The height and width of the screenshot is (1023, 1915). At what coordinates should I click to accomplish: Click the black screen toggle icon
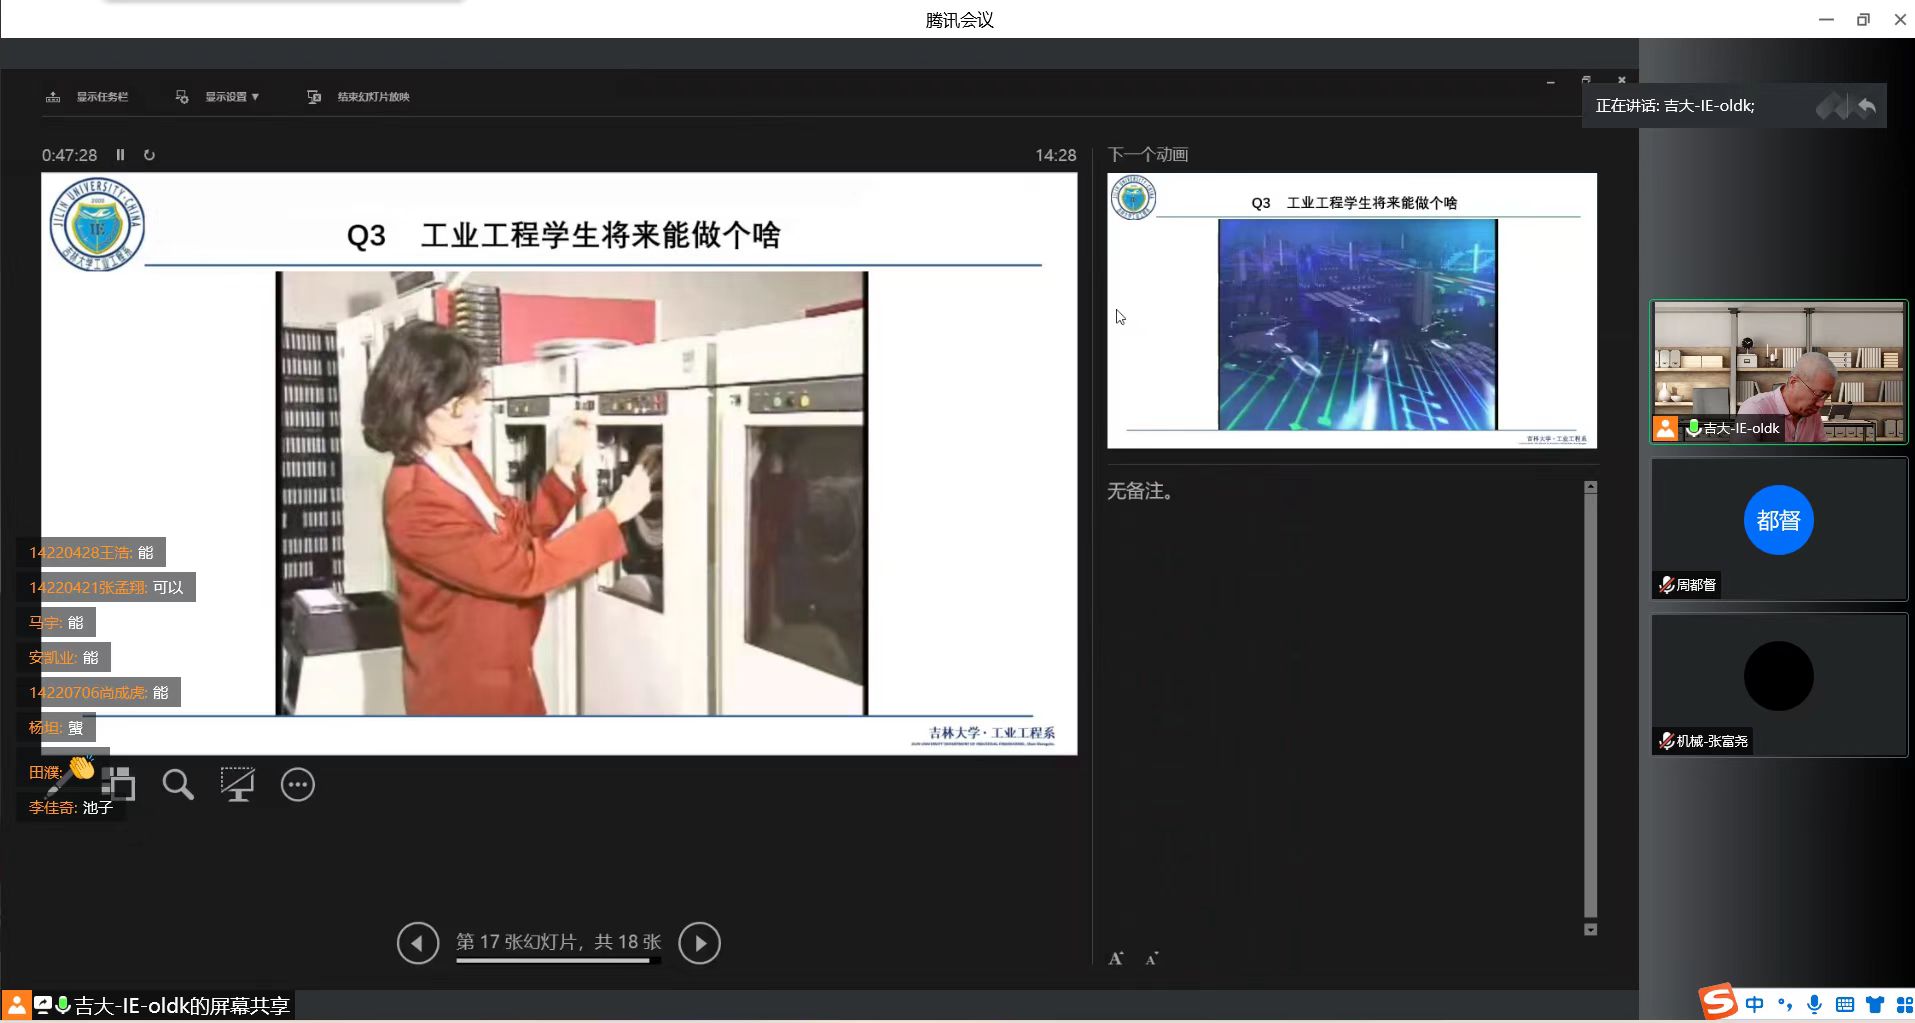pyautogui.click(x=237, y=785)
